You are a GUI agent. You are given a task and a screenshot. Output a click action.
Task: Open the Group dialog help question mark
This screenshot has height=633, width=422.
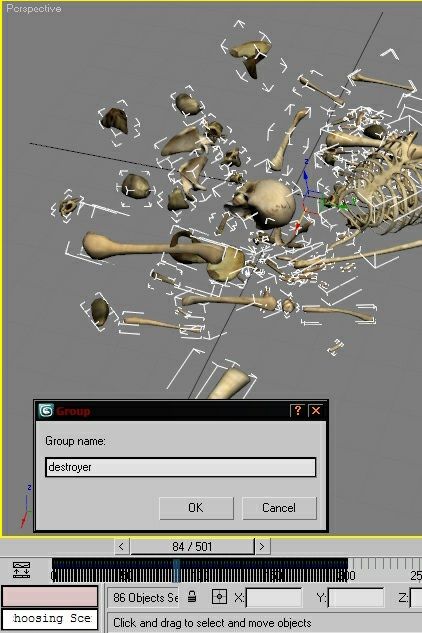point(298,411)
